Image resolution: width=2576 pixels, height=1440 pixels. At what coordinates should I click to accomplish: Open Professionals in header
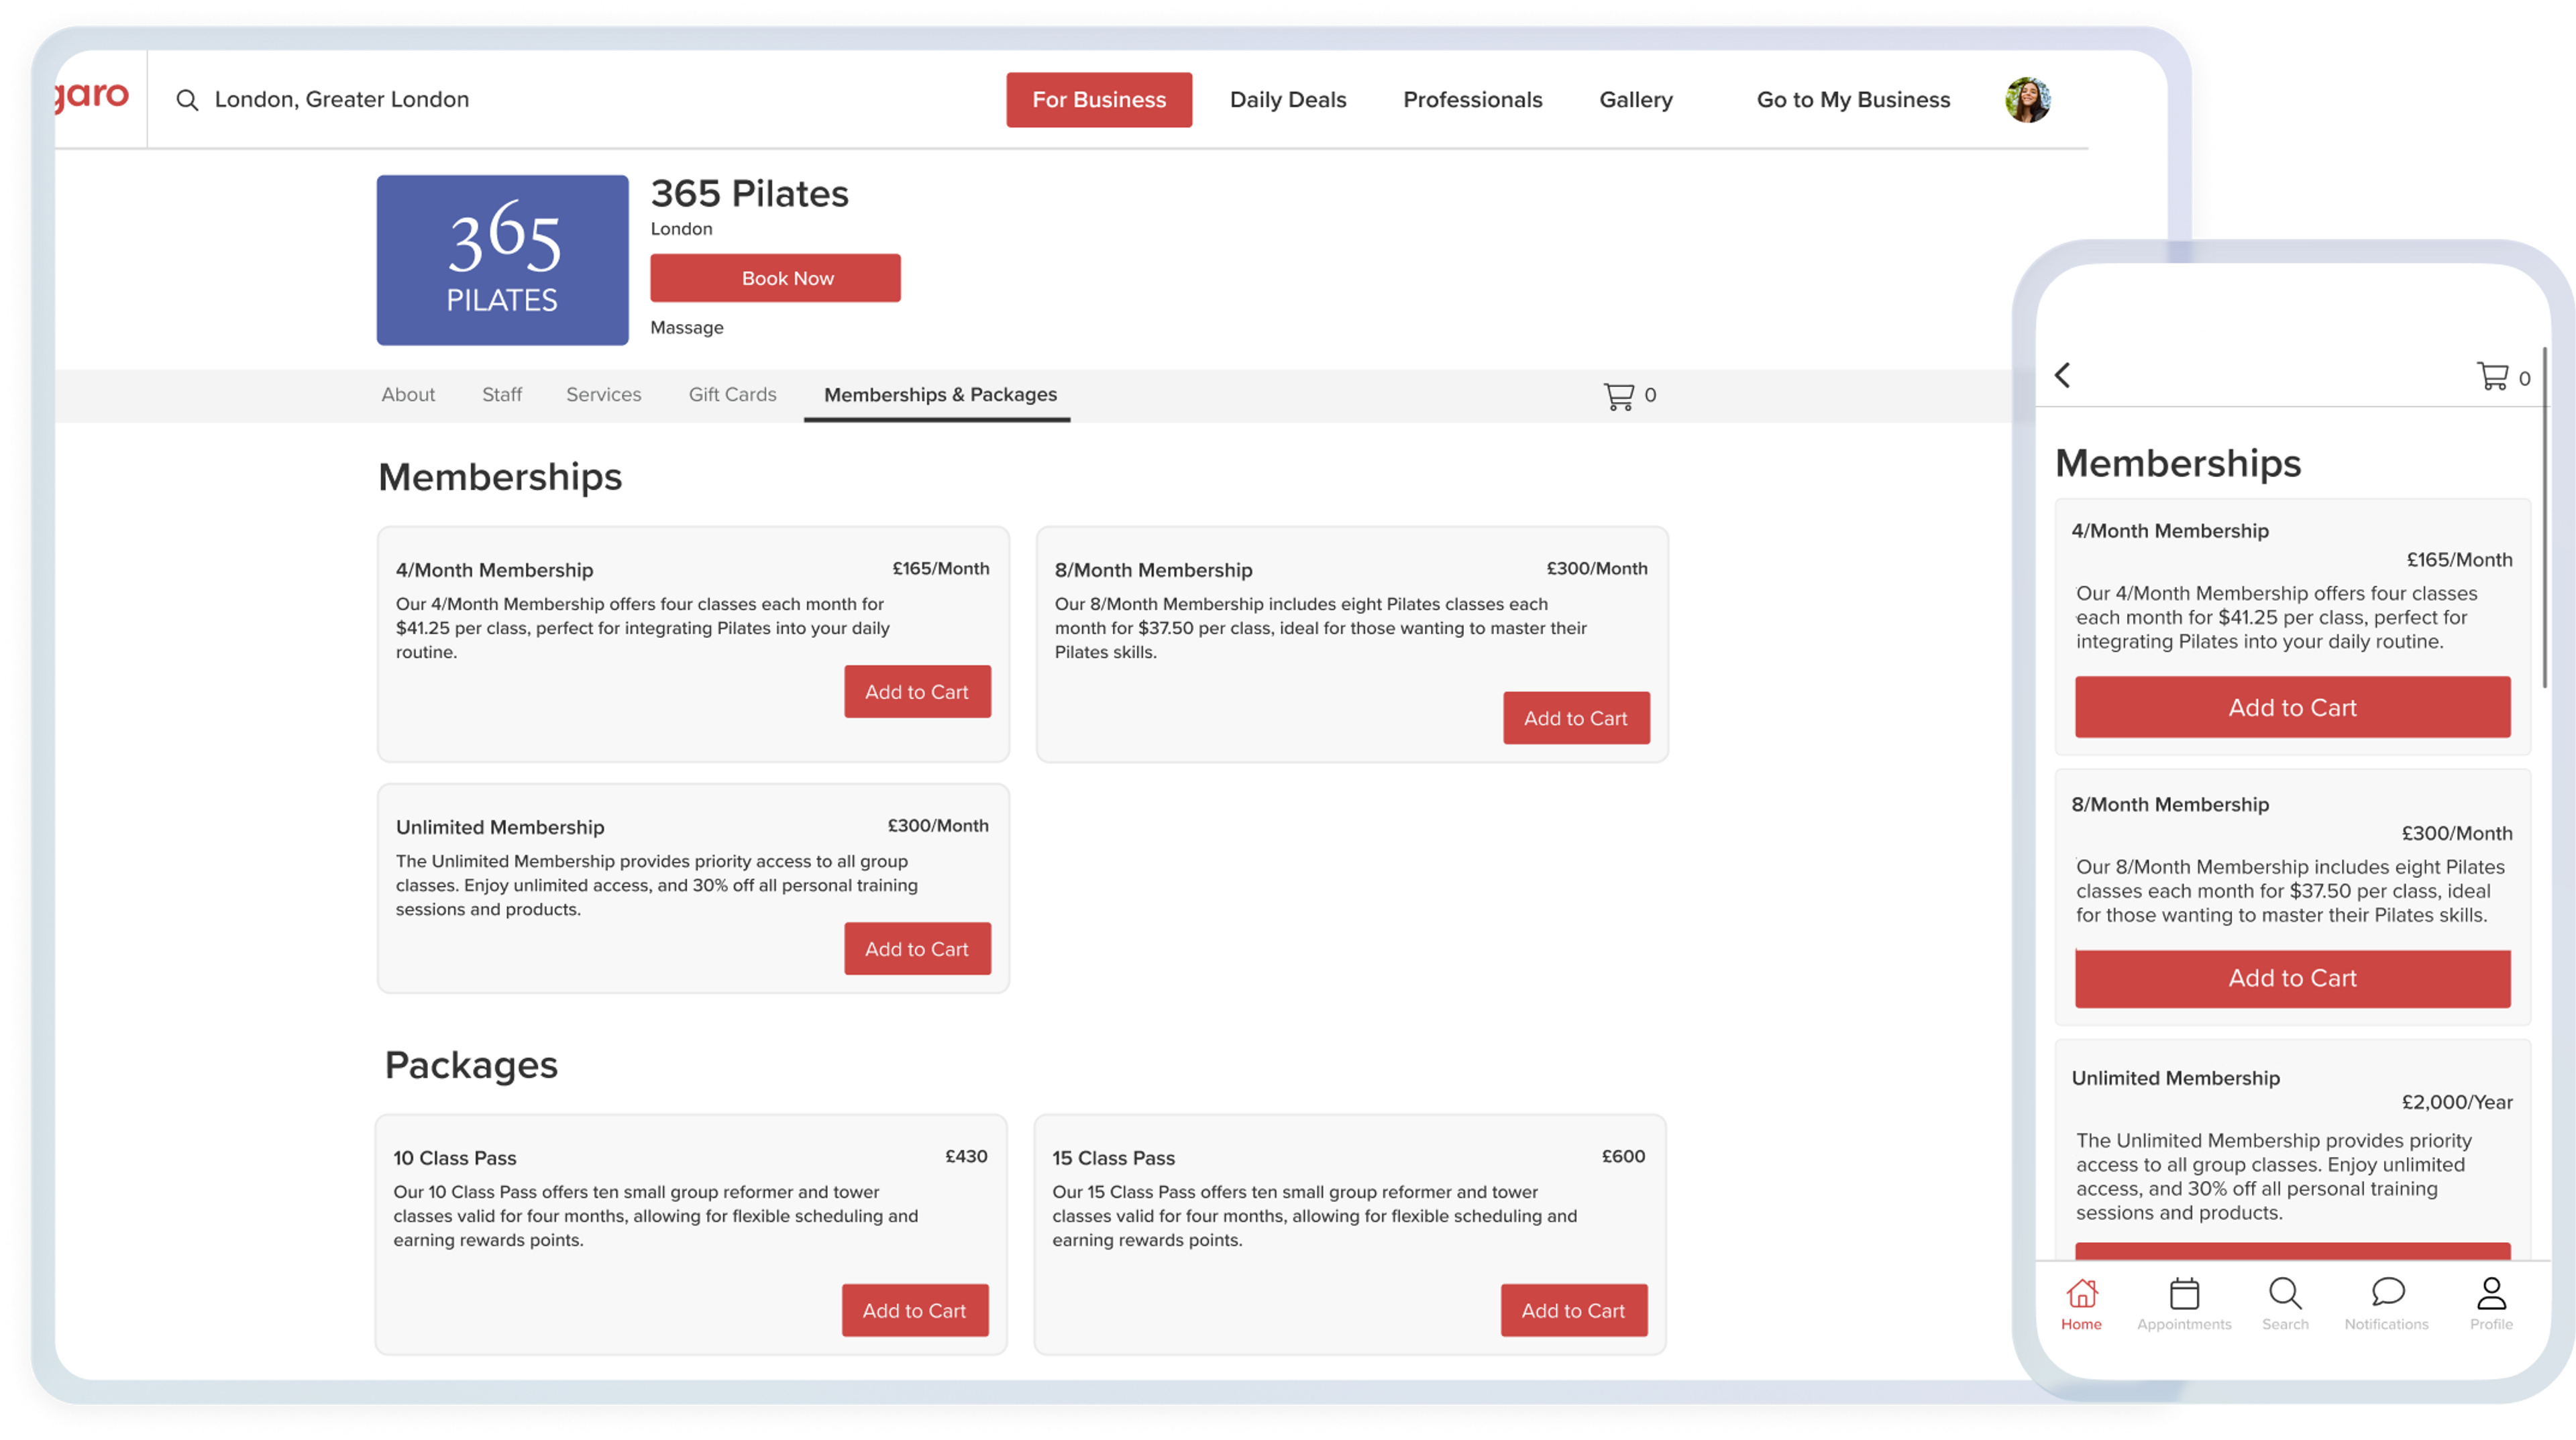[1472, 100]
